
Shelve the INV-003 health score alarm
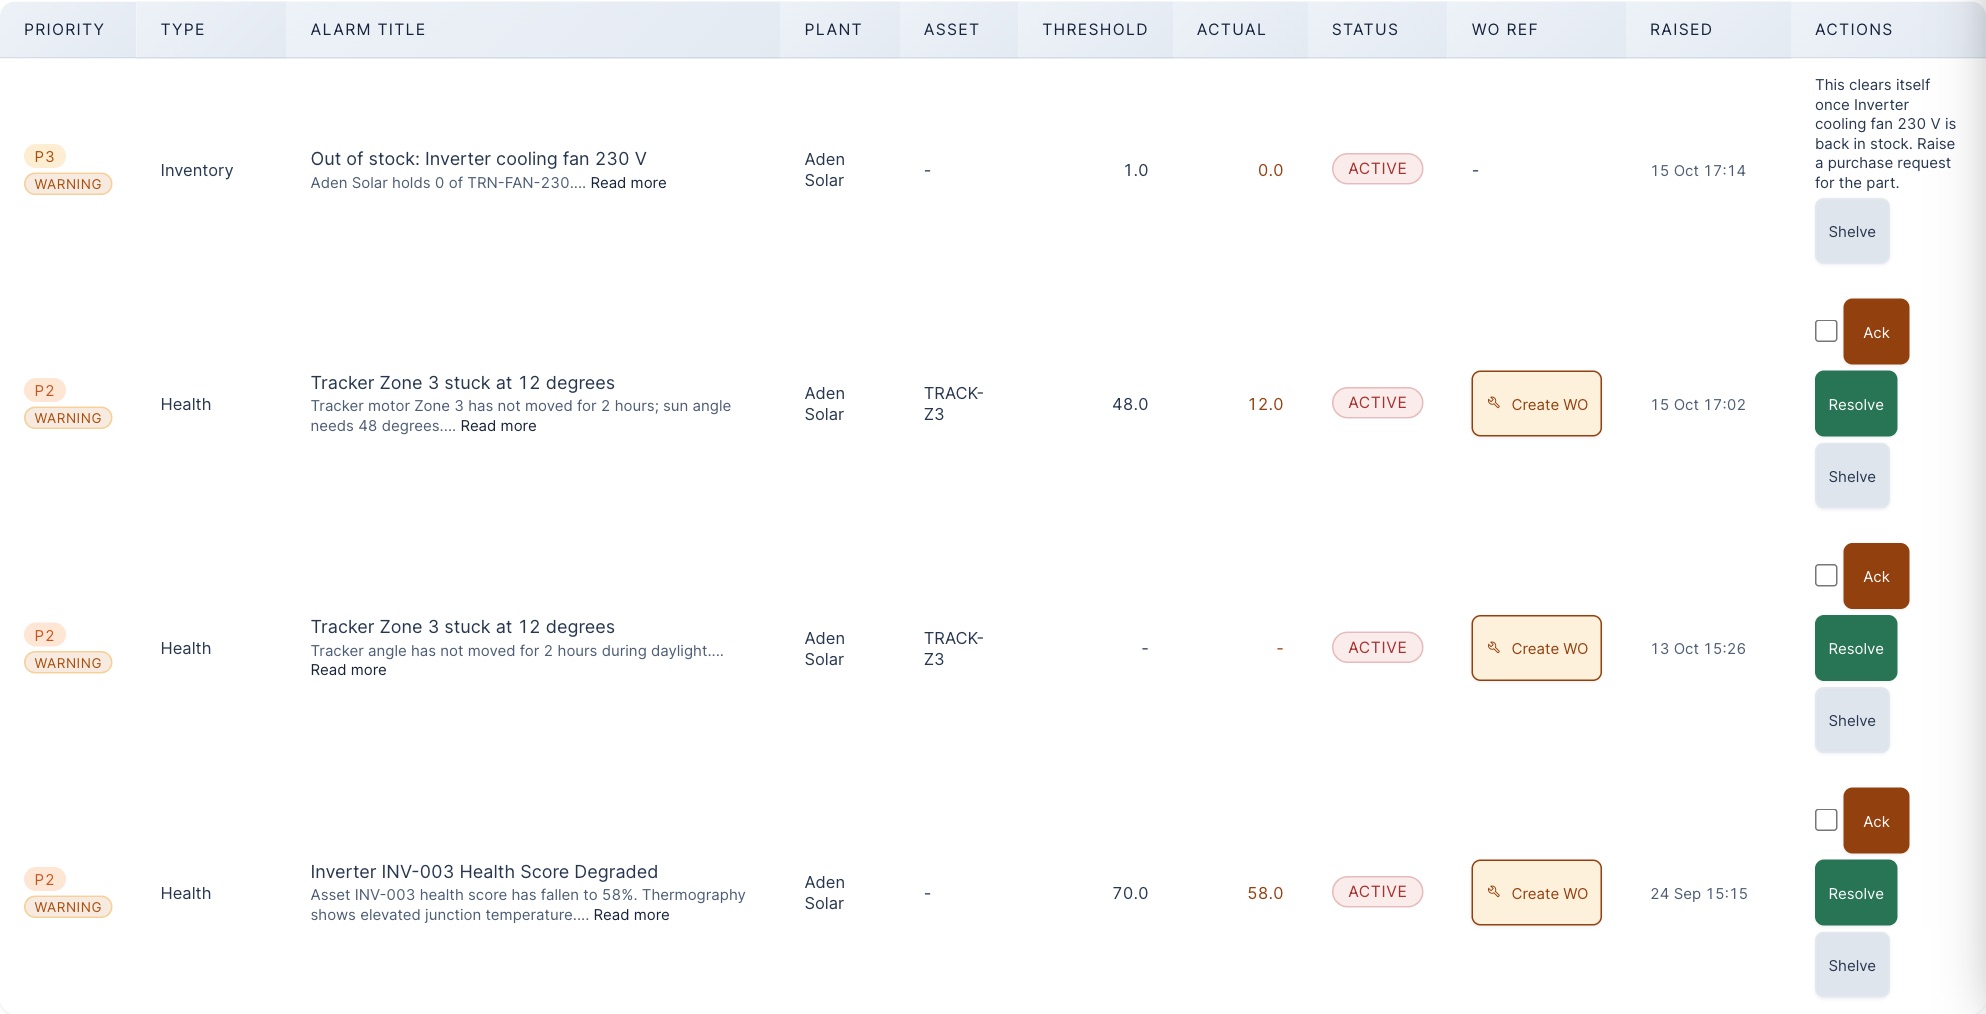[x=1852, y=965]
